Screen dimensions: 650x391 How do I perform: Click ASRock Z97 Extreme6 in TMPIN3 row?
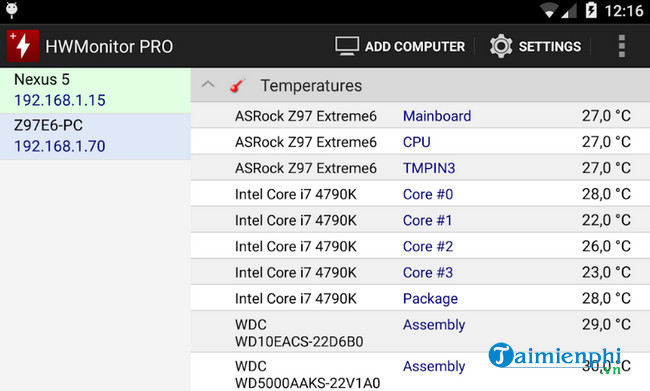[x=306, y=168]
